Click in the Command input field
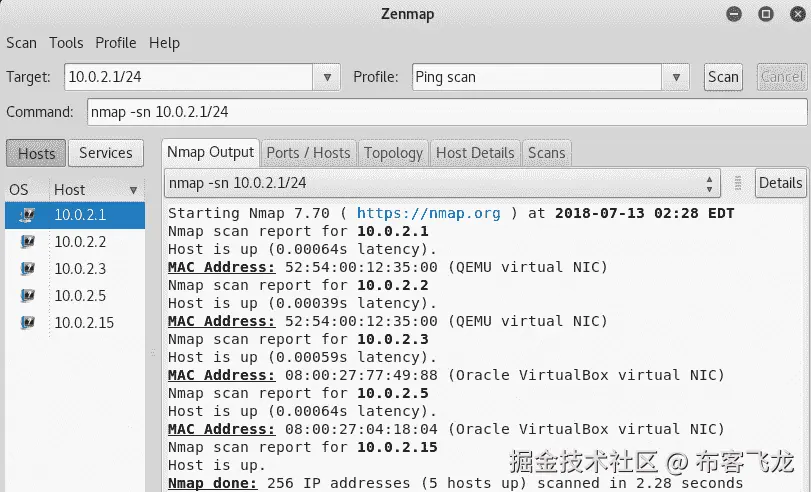This screenshot has height=492, width=811. pyautogui.click(x=447, y=112)
